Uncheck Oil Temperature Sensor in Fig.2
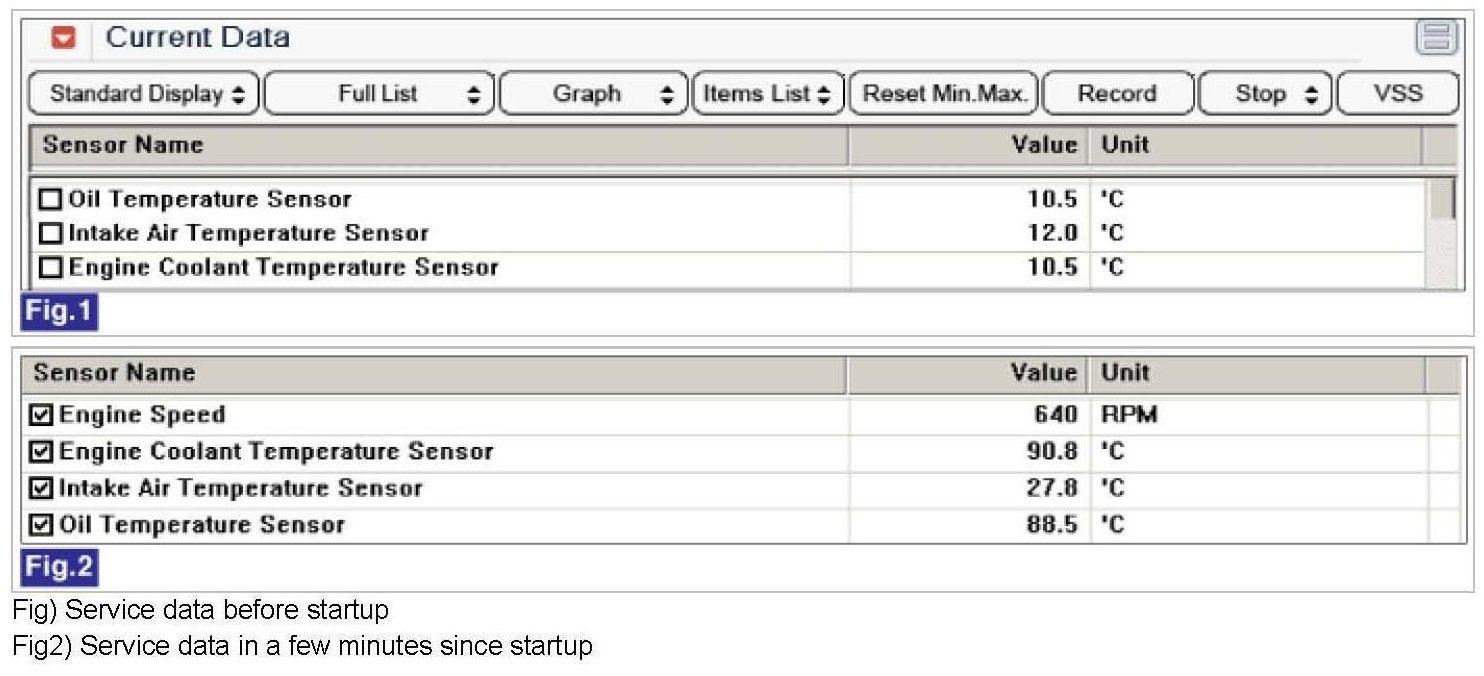 click(x=42, y=525)
